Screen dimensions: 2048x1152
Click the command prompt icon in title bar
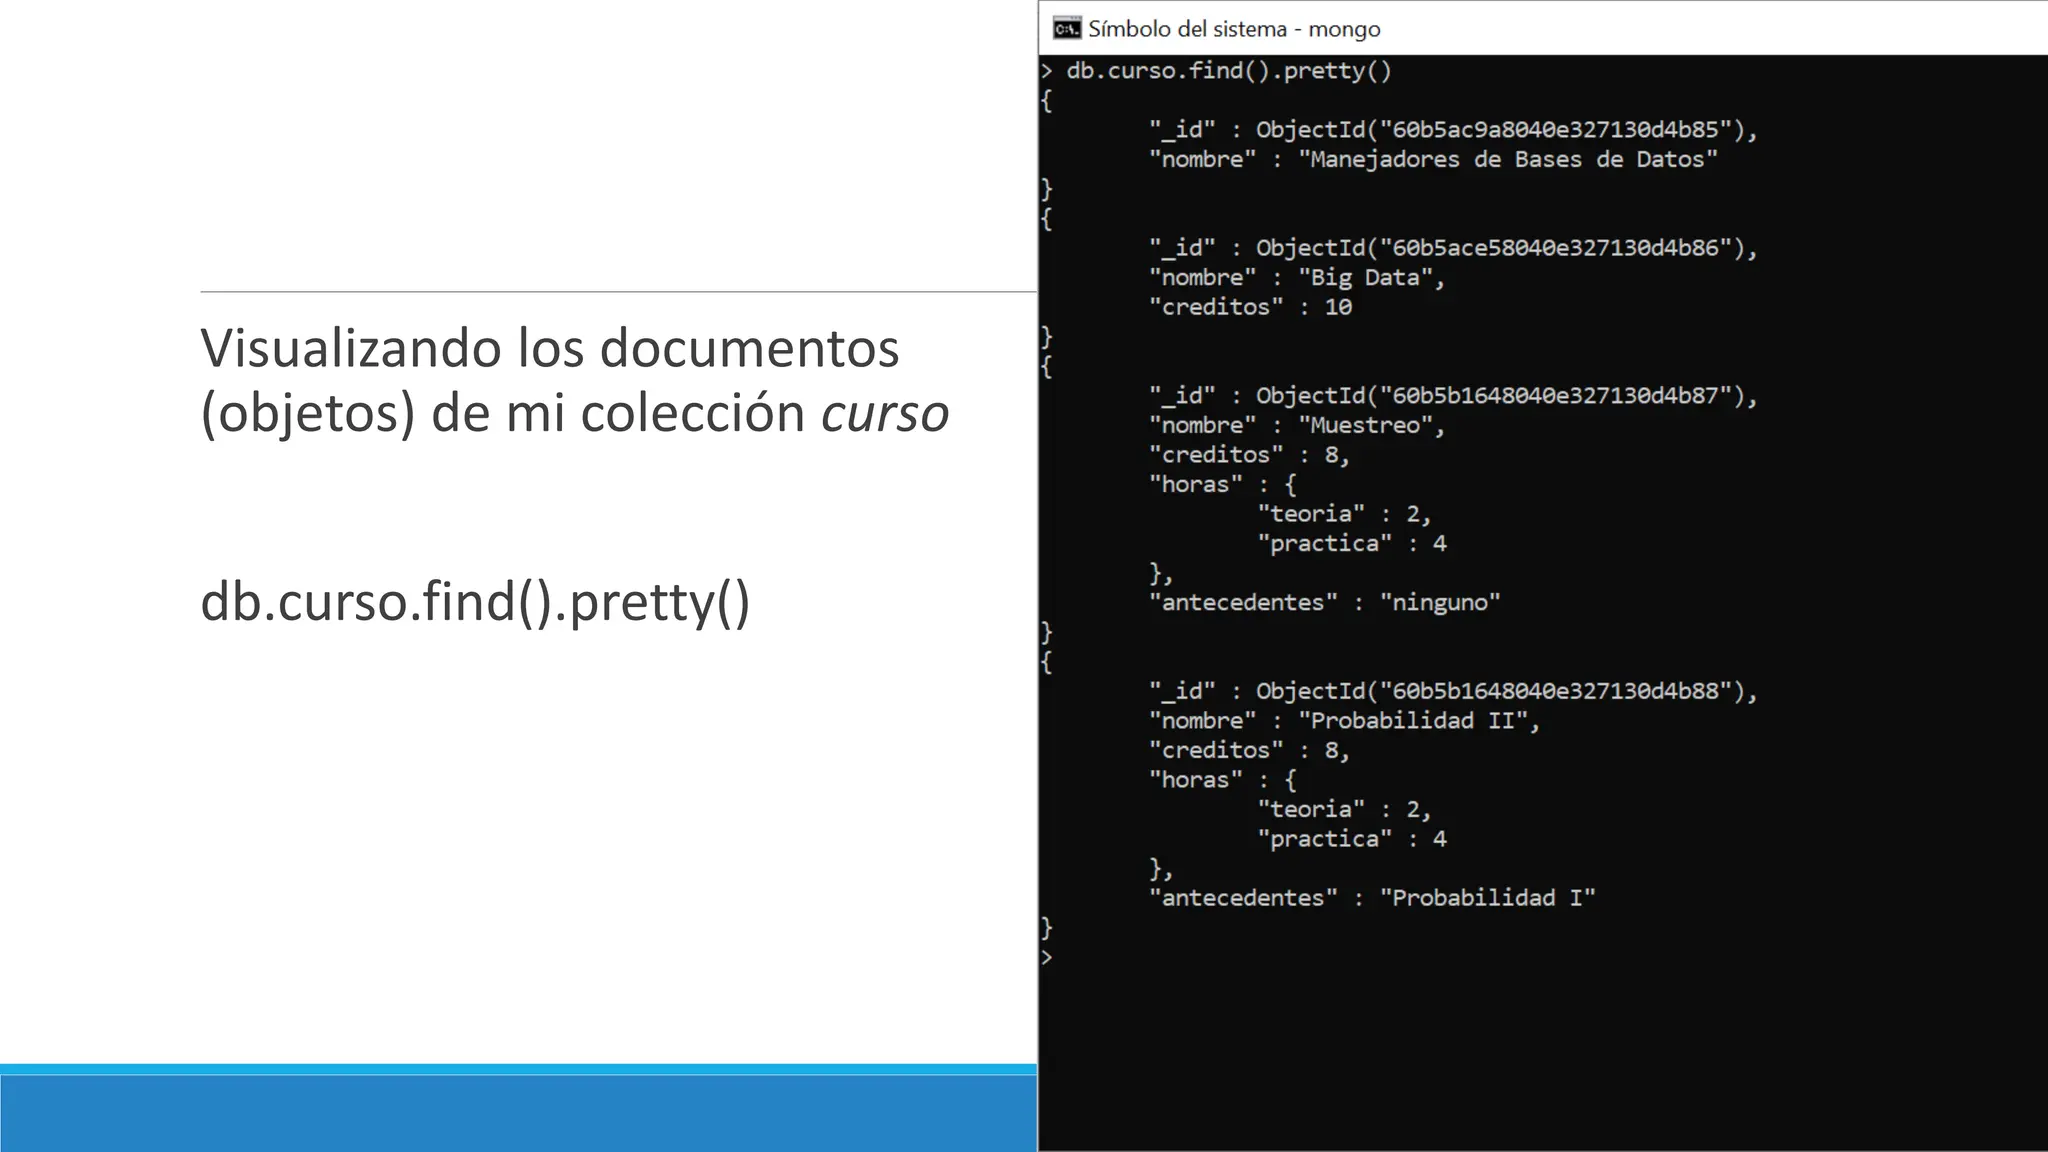click(x=1067, y=28)
